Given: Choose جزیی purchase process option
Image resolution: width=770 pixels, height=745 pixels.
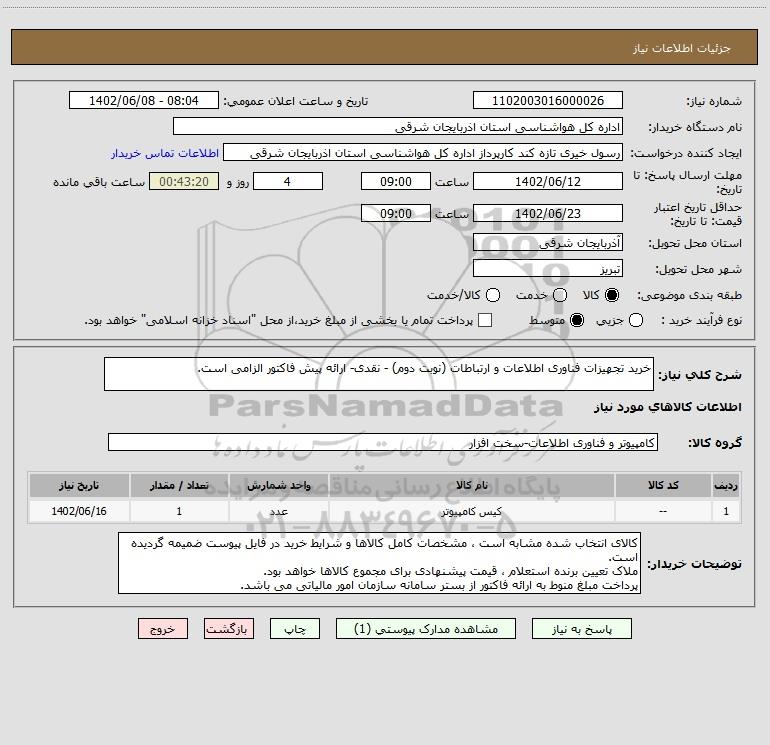Looking at the screenshot, I should 636,320.
